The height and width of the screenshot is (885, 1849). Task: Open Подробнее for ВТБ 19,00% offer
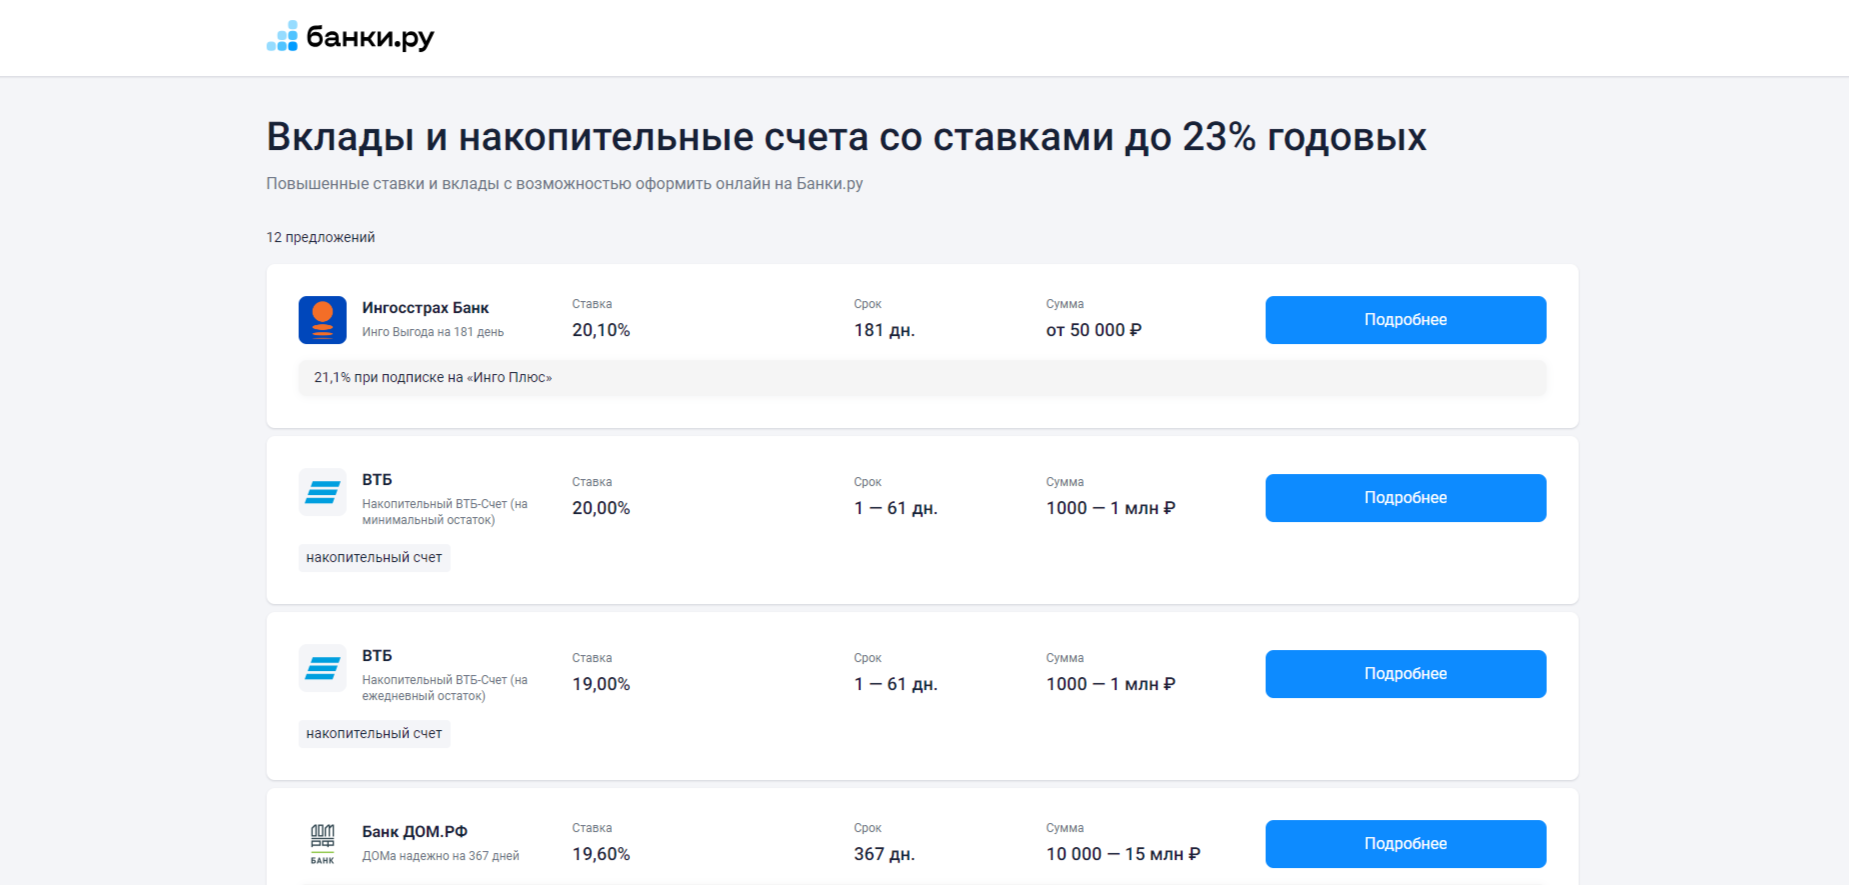point(1405,674)
